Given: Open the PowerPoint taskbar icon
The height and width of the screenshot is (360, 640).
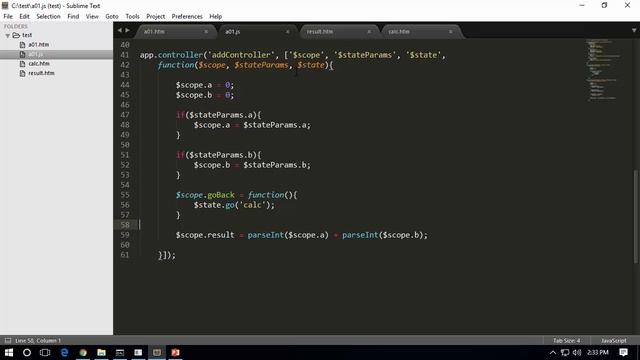Looking at the screenshot, I should click(x=176, y=352).
